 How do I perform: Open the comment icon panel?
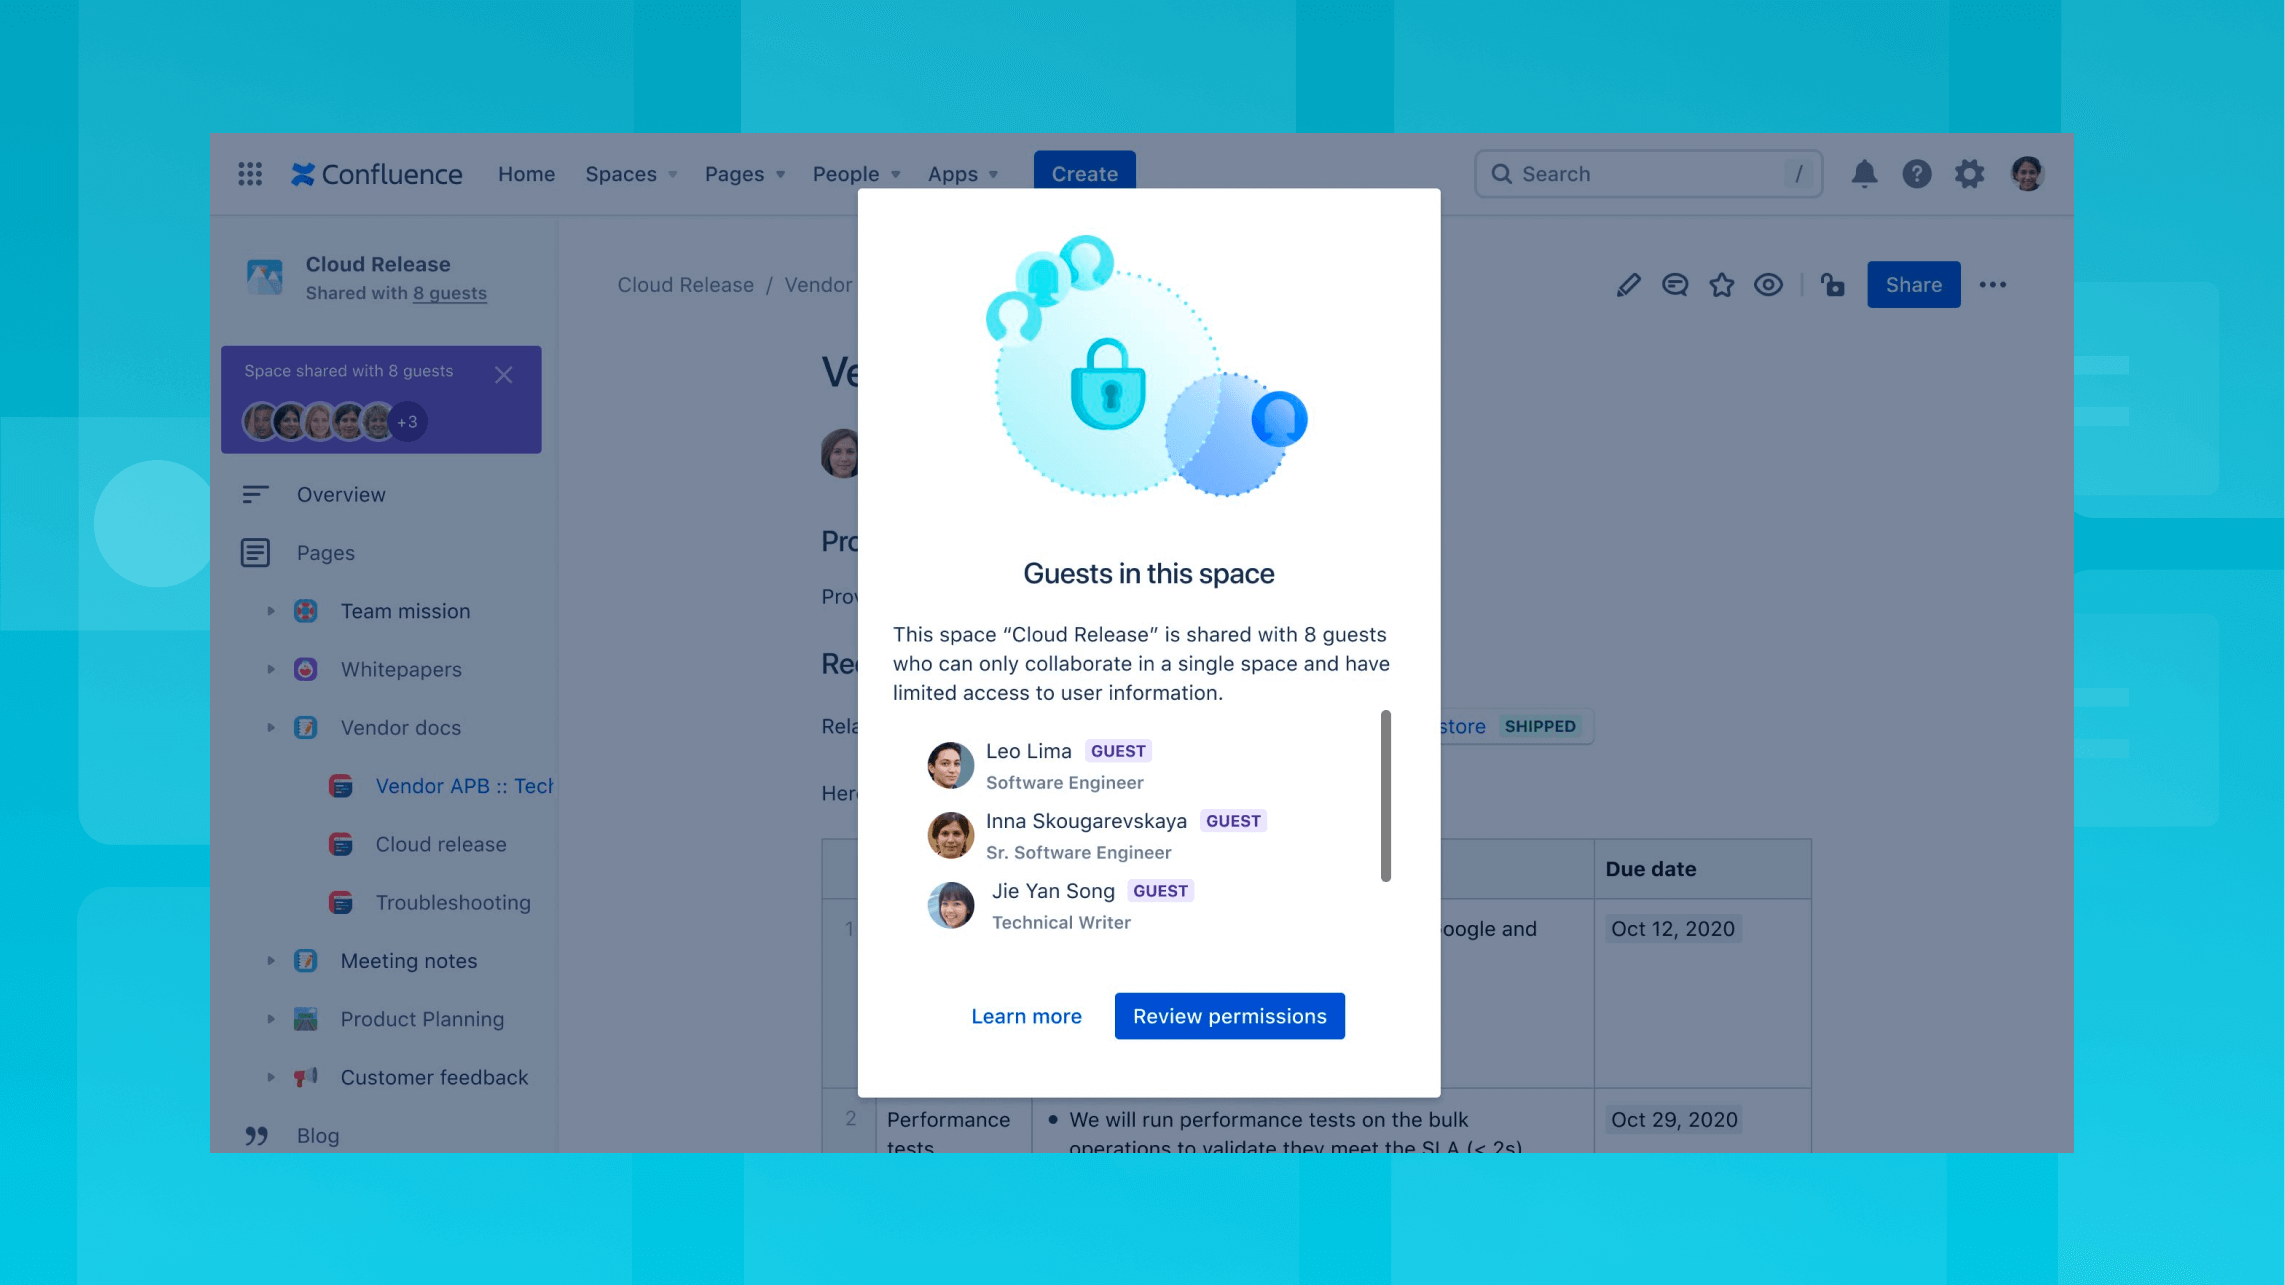1673,284
